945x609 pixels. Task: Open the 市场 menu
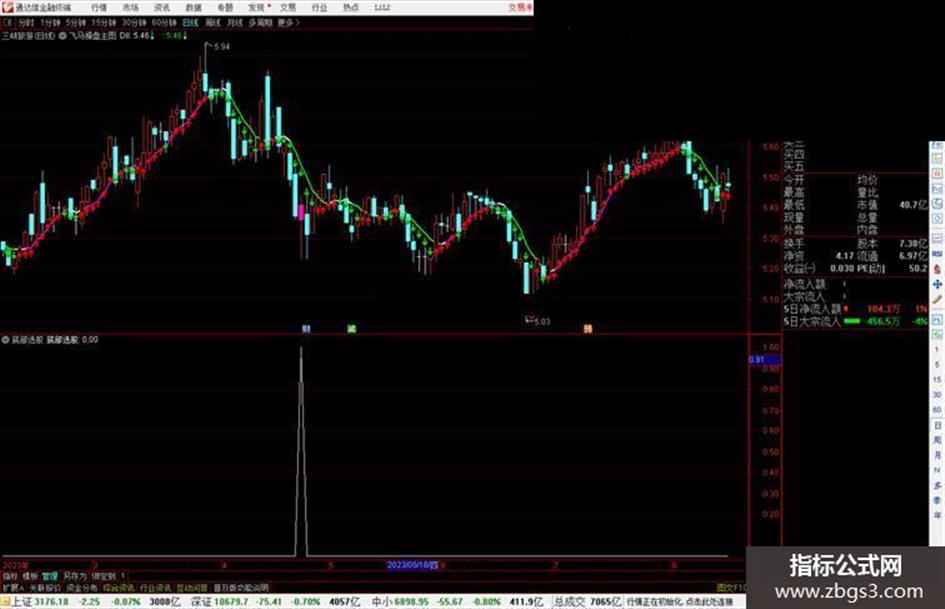click(130, 7)
